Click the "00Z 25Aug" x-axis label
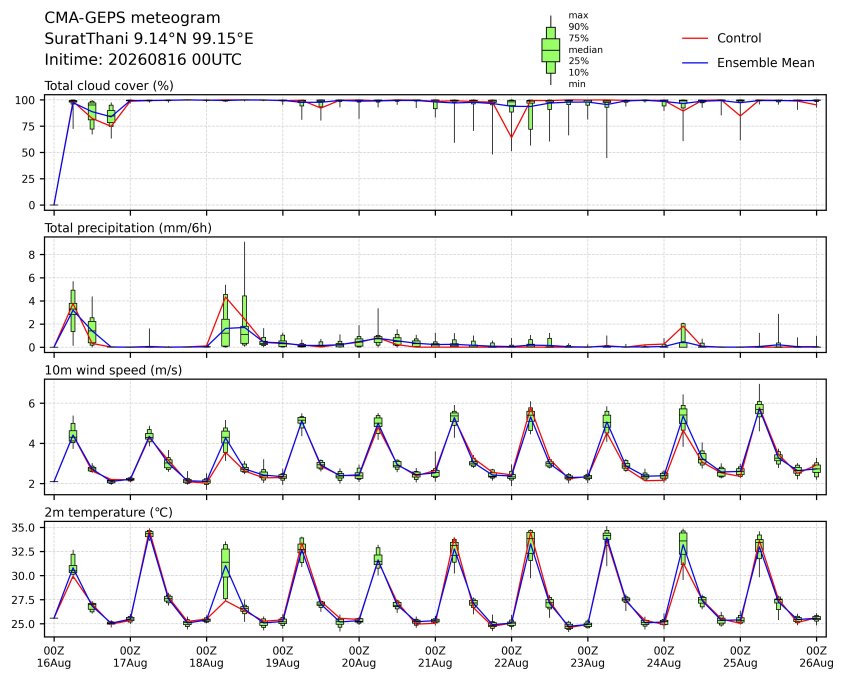This screenshot has height=680, width=845. tap(740, 656)
